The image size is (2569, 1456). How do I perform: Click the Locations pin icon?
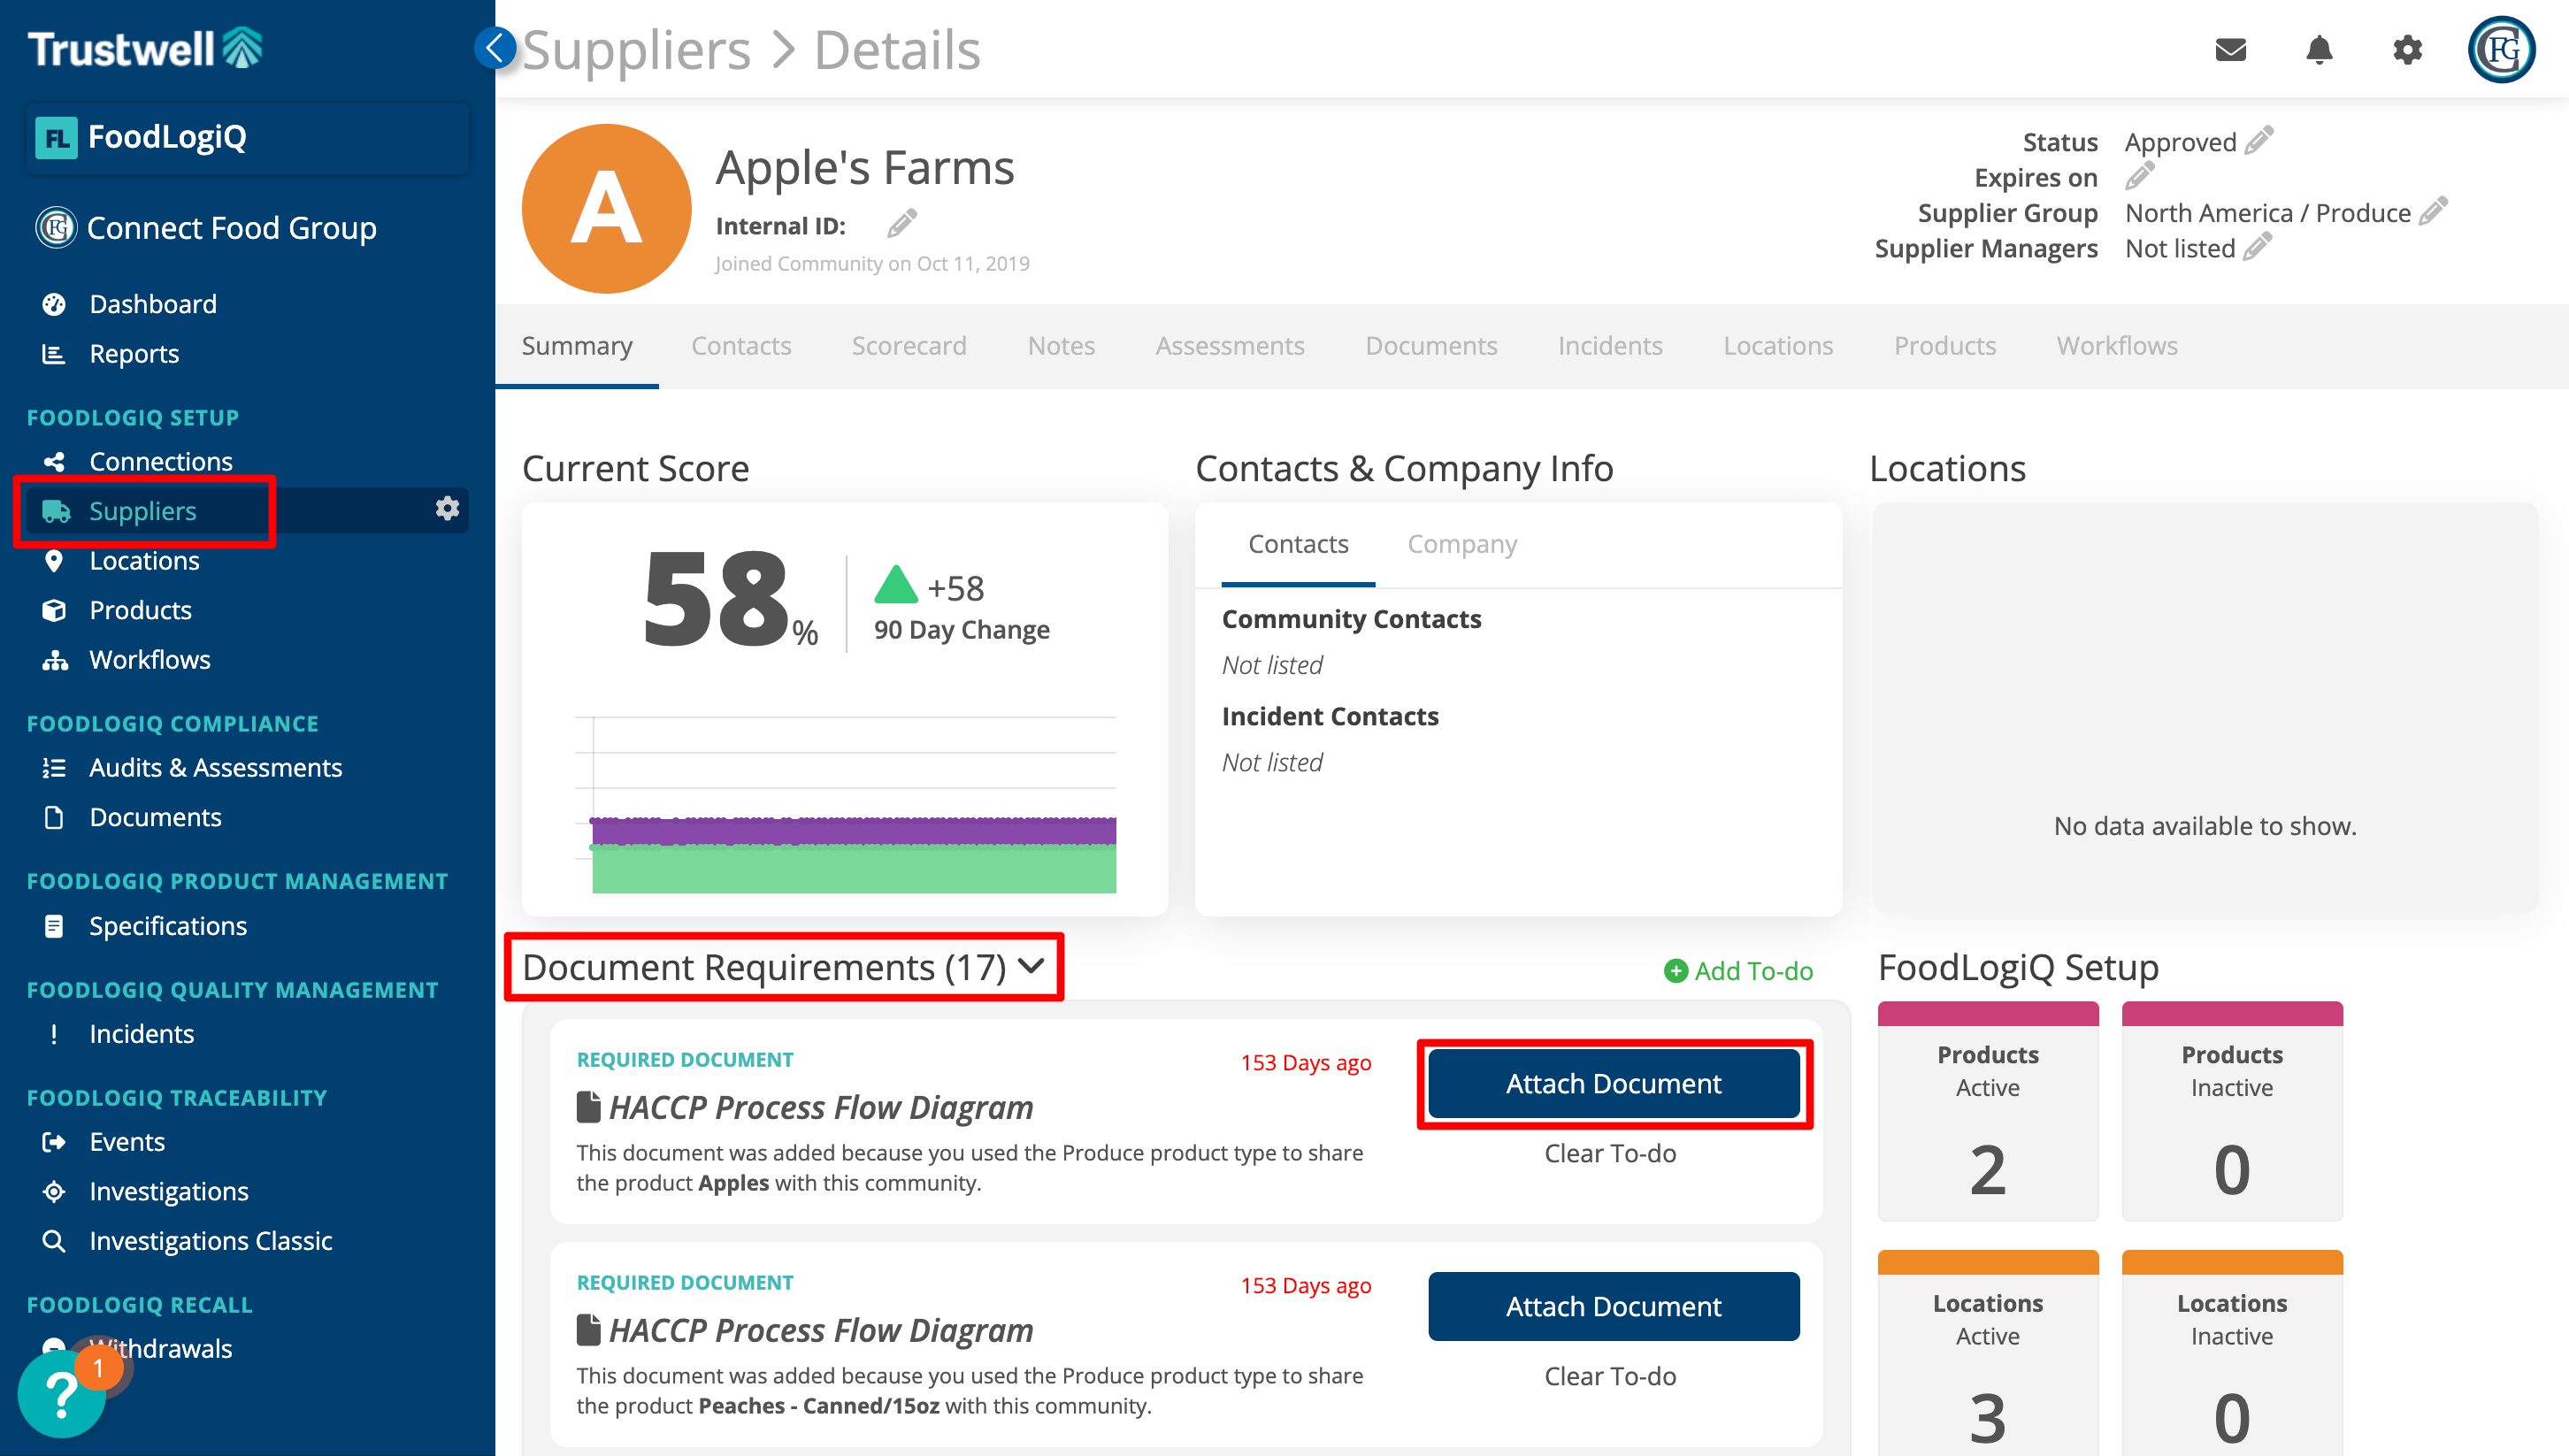(54, 561)
